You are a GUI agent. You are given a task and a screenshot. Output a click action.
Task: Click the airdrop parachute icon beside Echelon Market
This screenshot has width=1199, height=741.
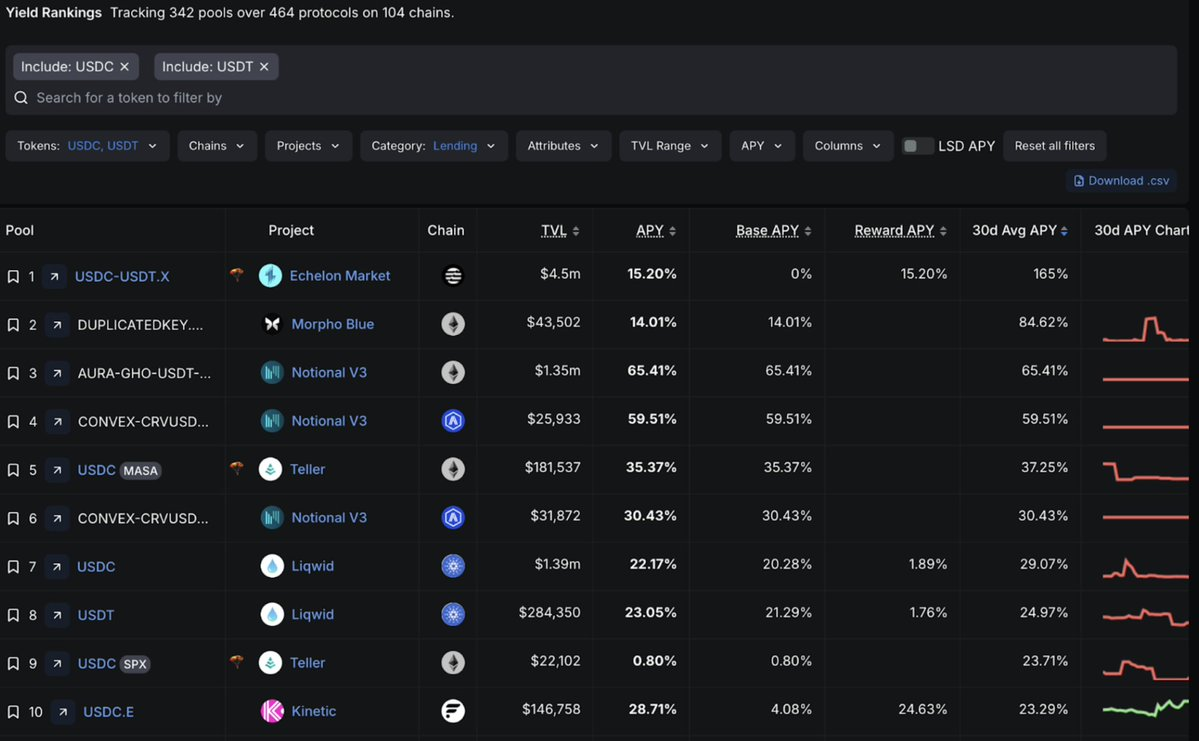[237, 274]
